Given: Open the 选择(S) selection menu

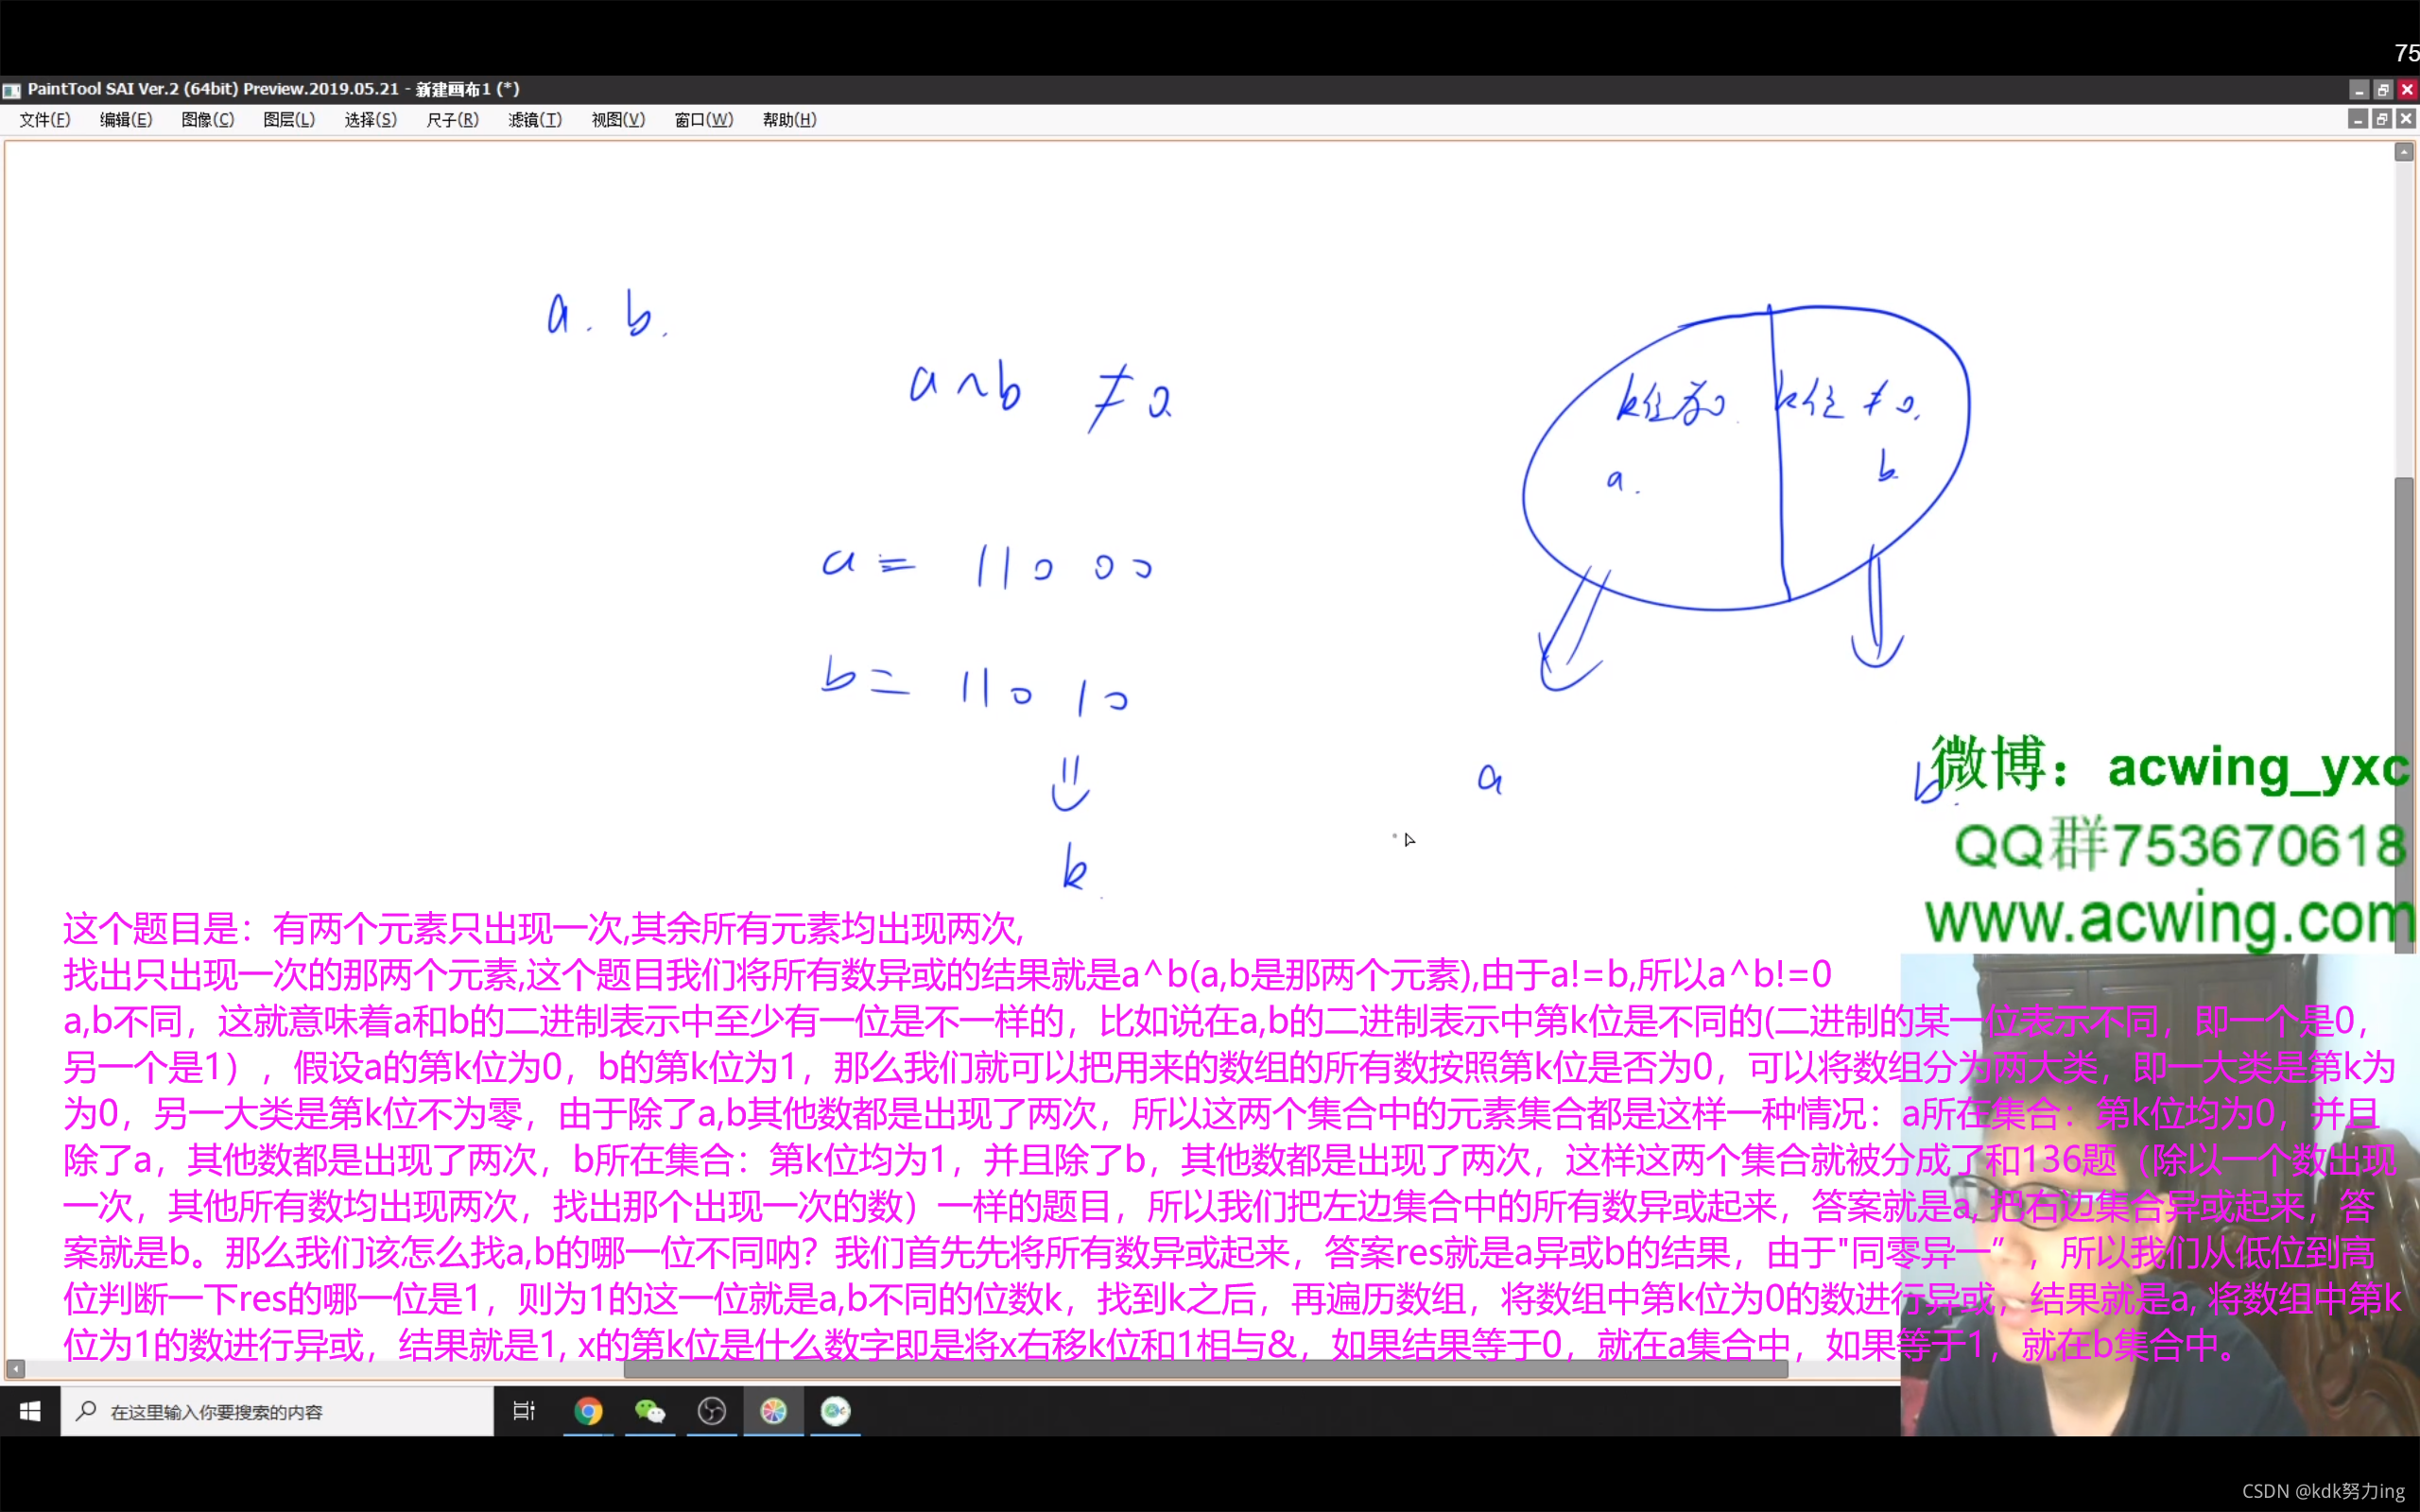Looking at the screenshot, I should coord(371,120).
